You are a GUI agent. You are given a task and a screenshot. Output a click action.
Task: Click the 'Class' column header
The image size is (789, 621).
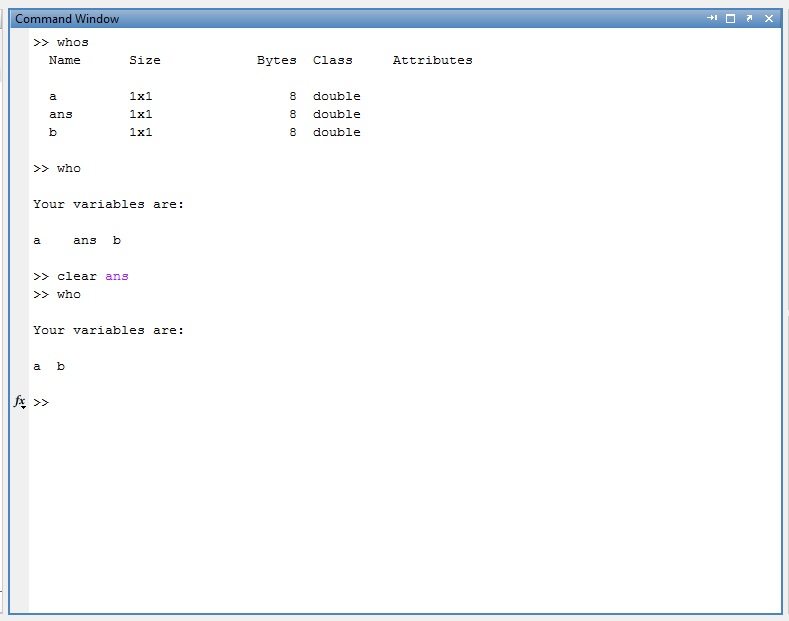pyautogui.click(x=333, y=60)
